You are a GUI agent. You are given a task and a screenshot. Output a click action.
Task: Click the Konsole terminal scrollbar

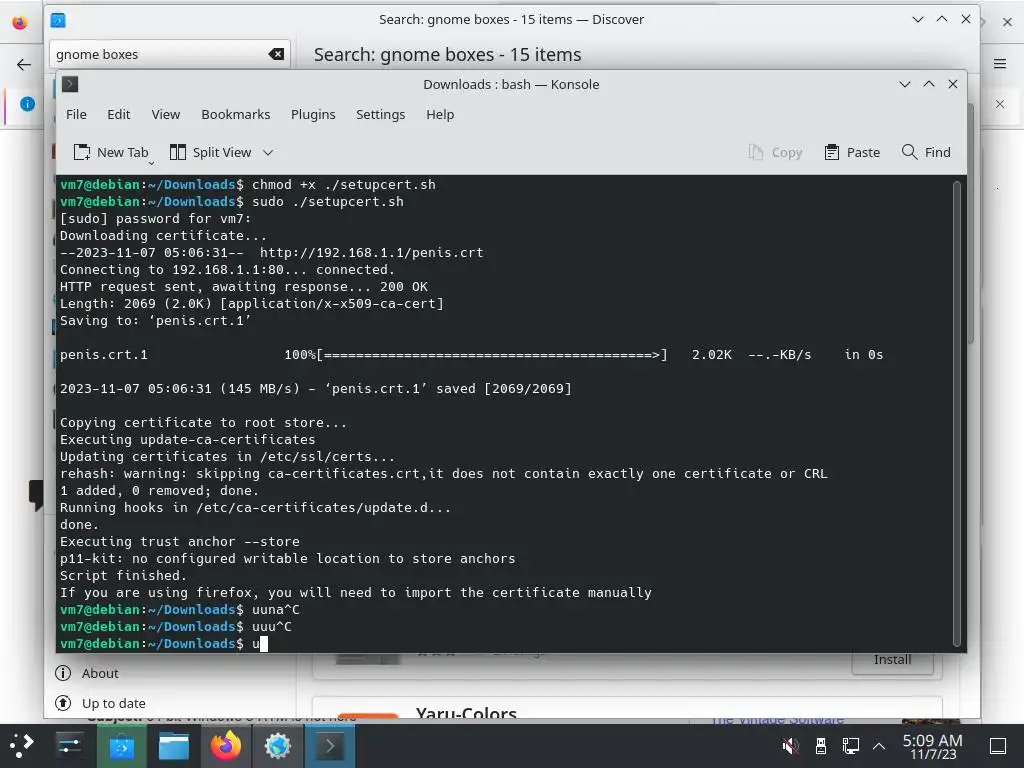(957, 413)
